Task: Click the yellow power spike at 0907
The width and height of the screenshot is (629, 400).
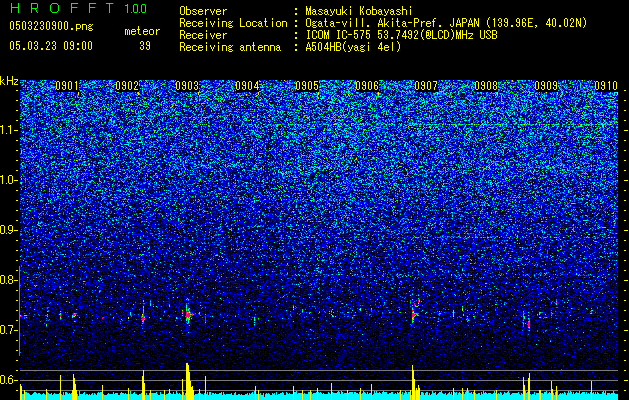Action: point(413,382)
